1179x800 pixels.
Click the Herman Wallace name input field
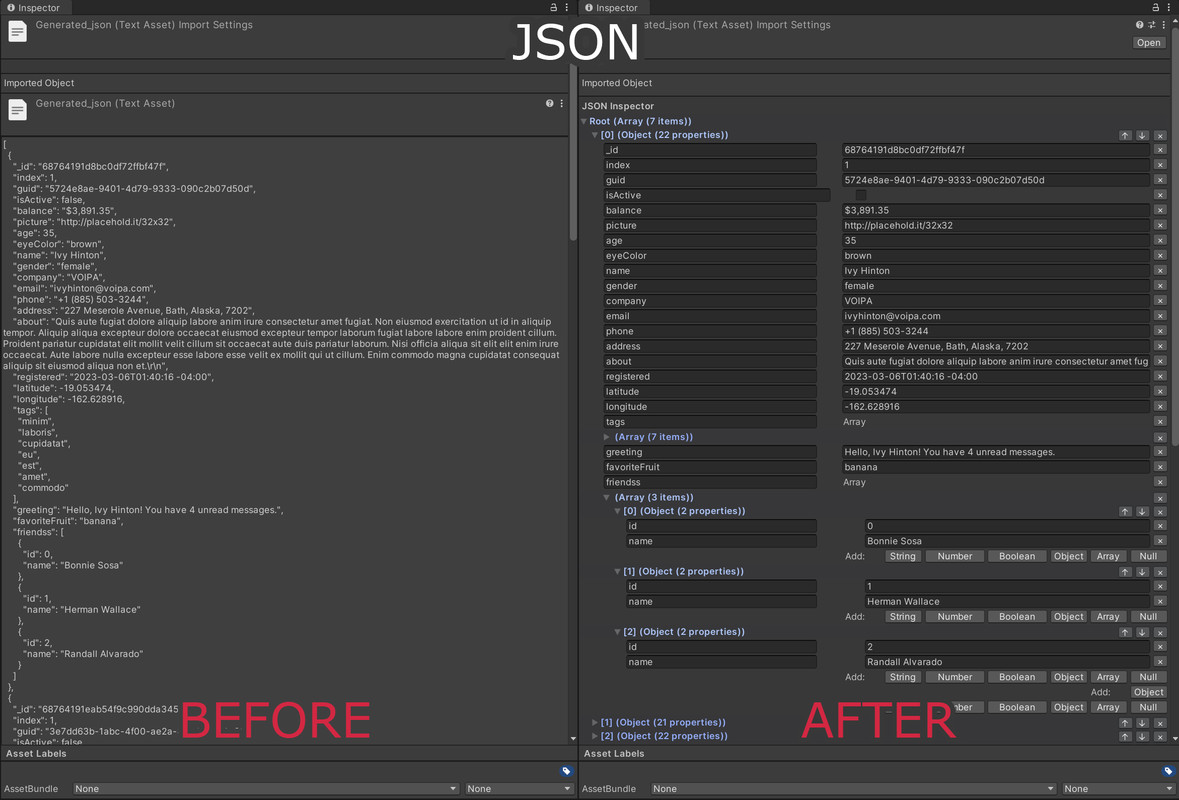click(1000, 601)
